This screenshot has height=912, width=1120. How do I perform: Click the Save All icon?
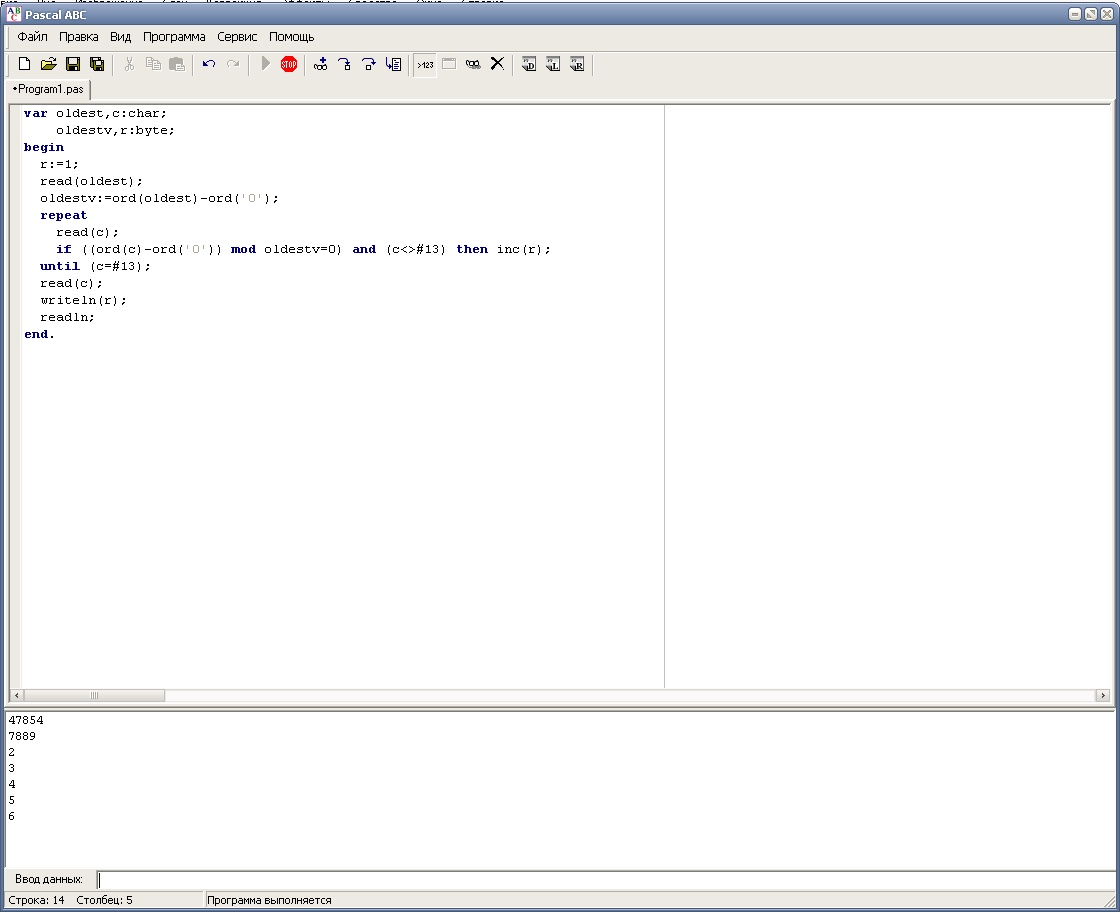point(97,65)
